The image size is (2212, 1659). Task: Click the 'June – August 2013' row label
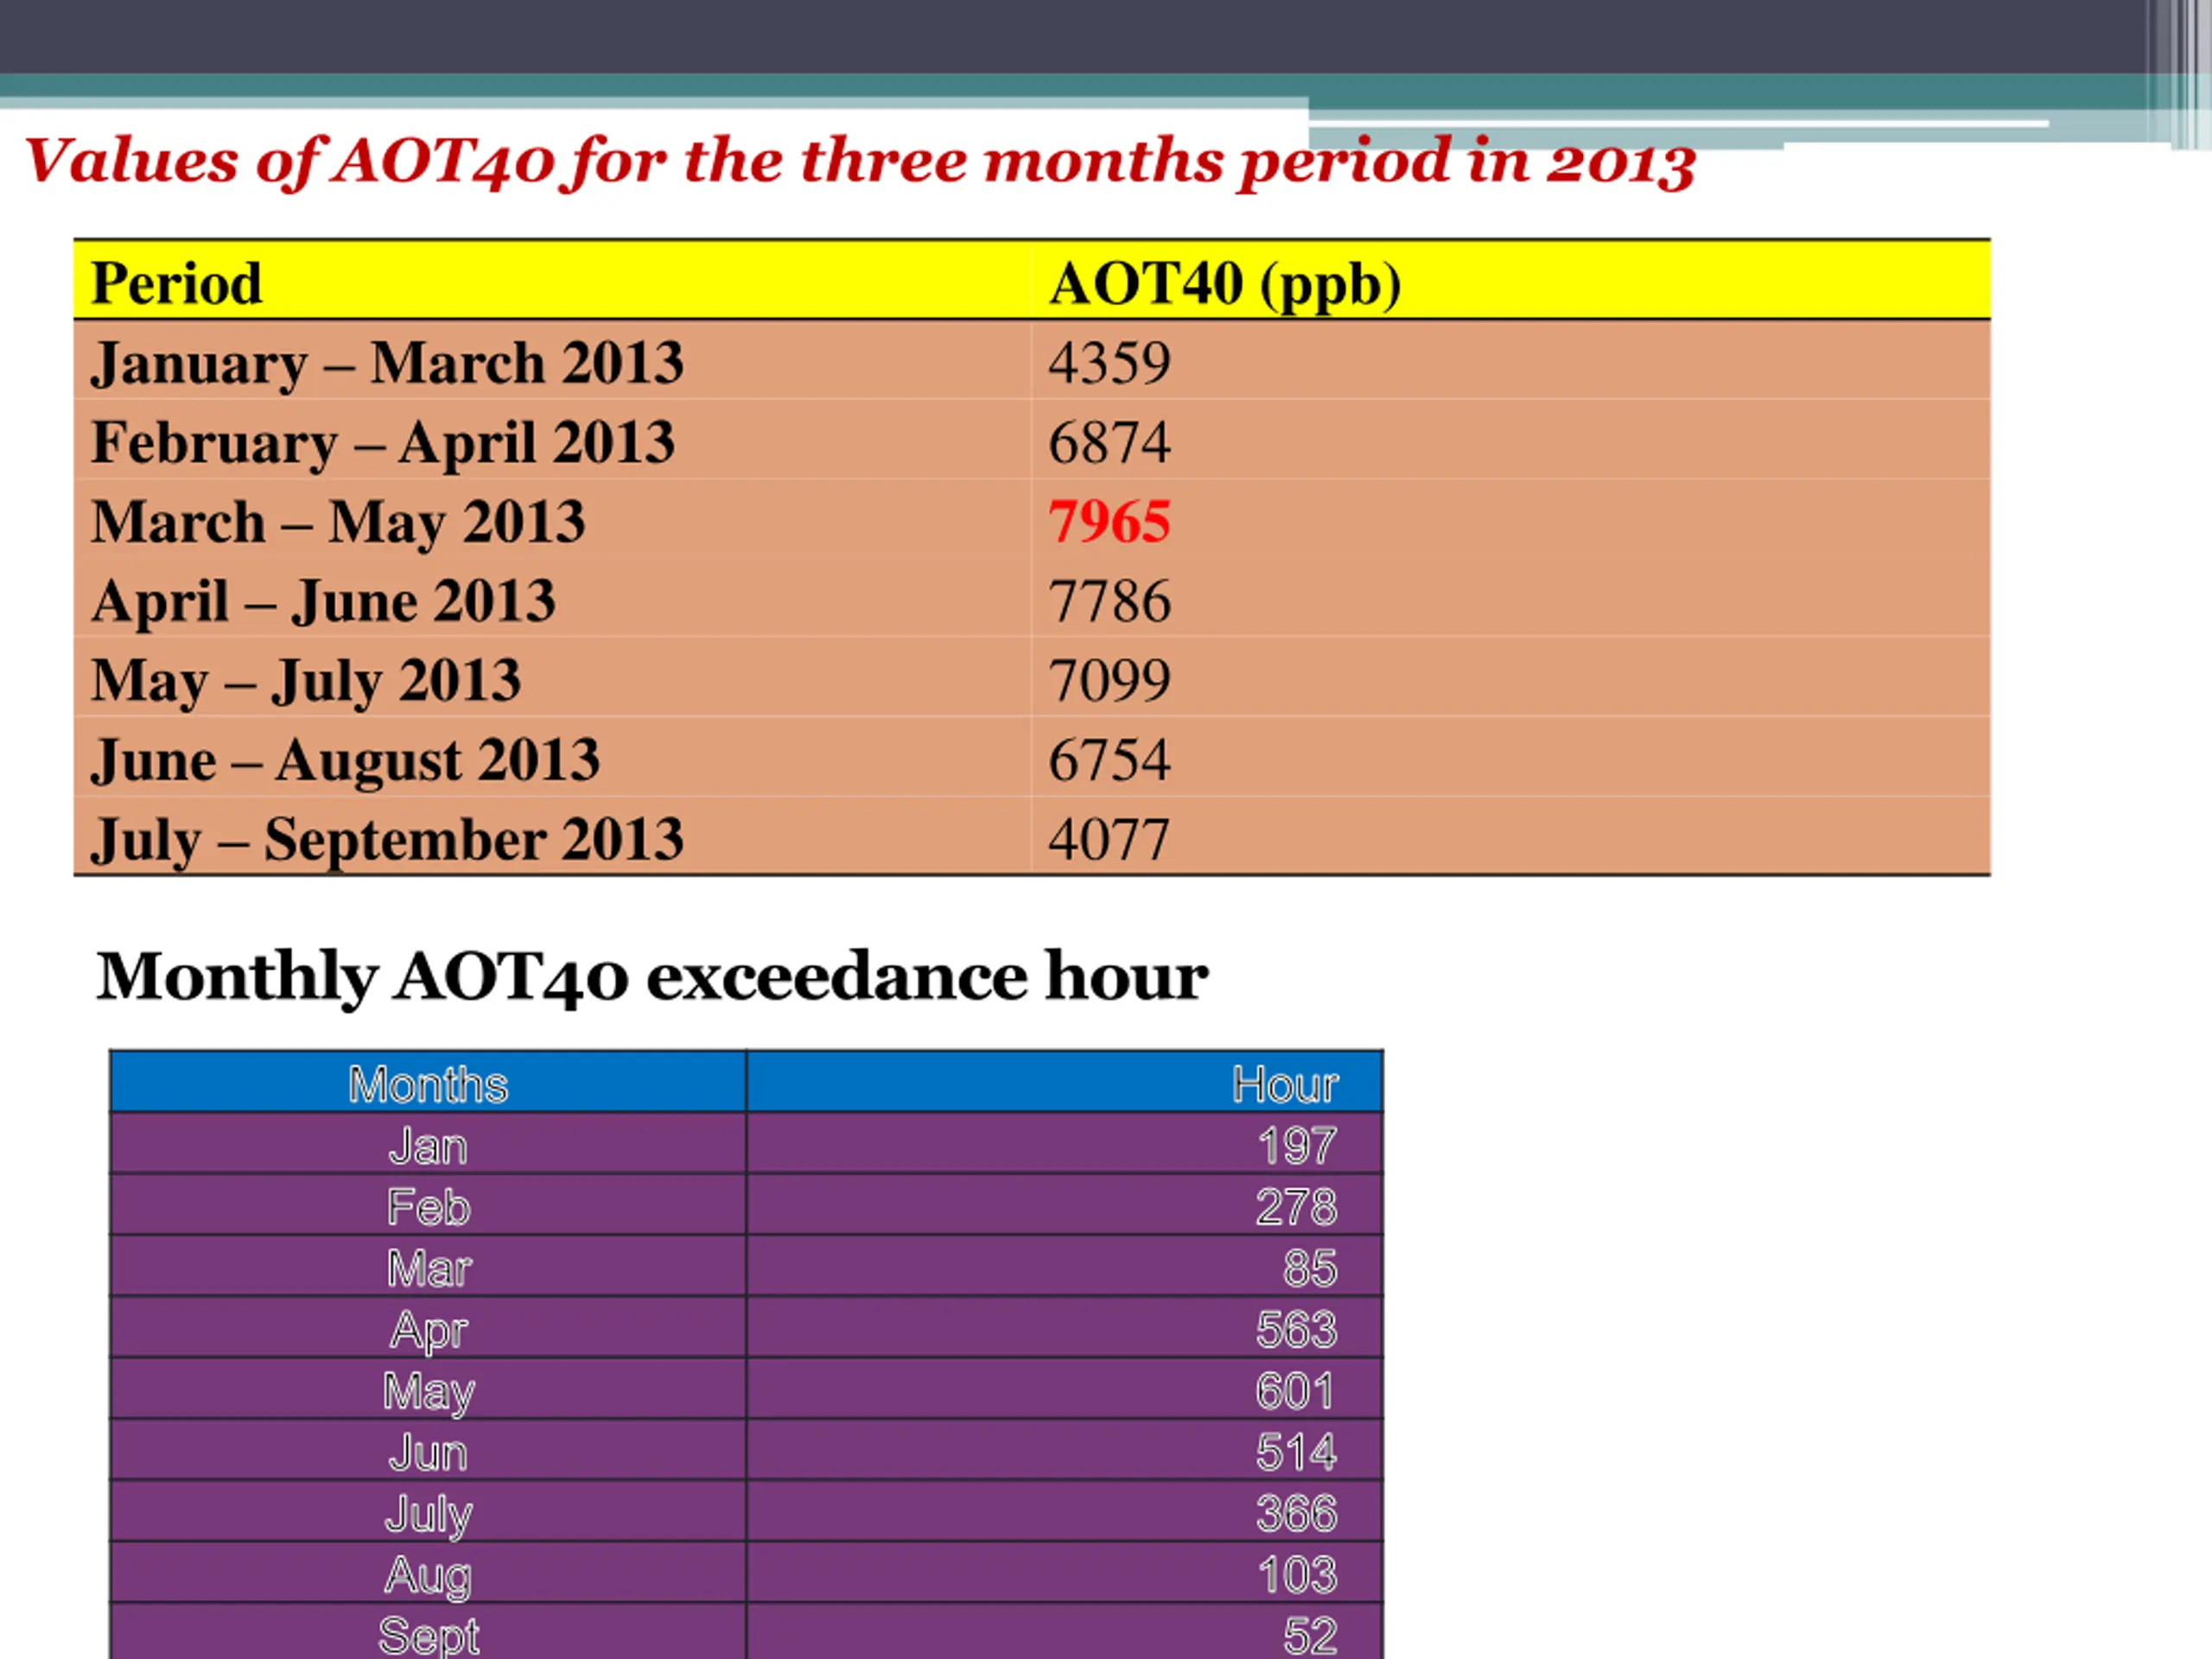345,761
